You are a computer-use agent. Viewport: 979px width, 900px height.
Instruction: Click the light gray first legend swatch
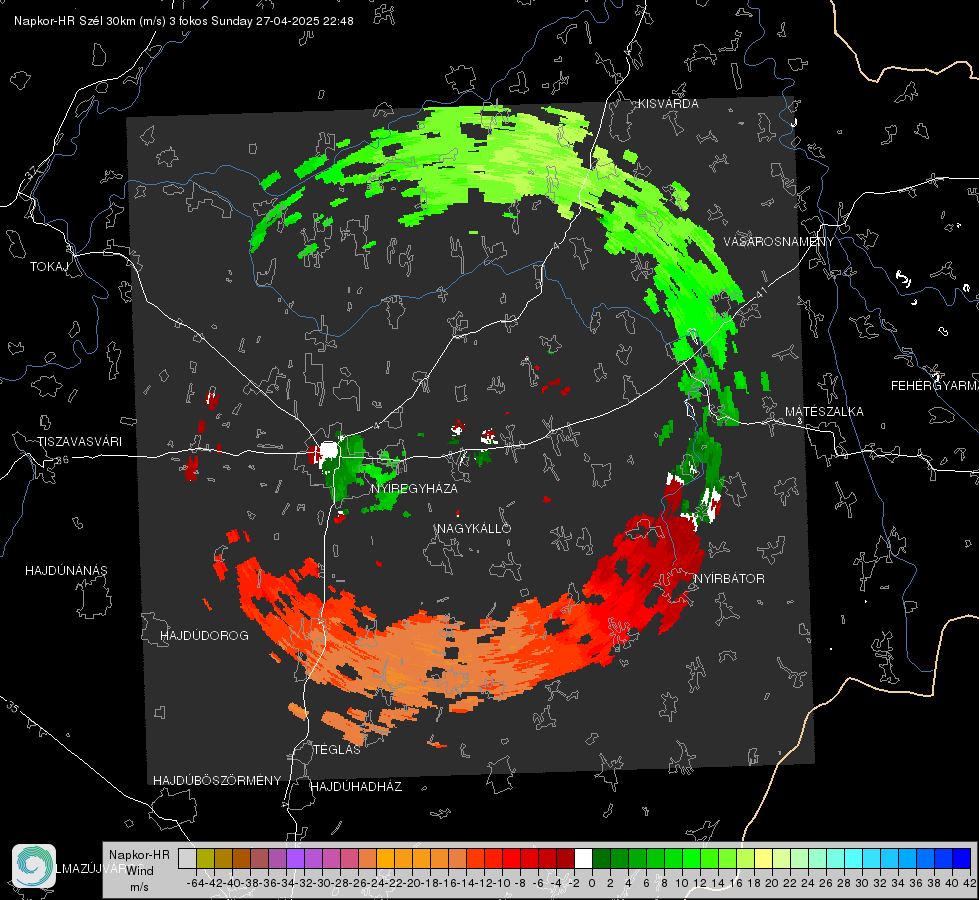(187, 859)
